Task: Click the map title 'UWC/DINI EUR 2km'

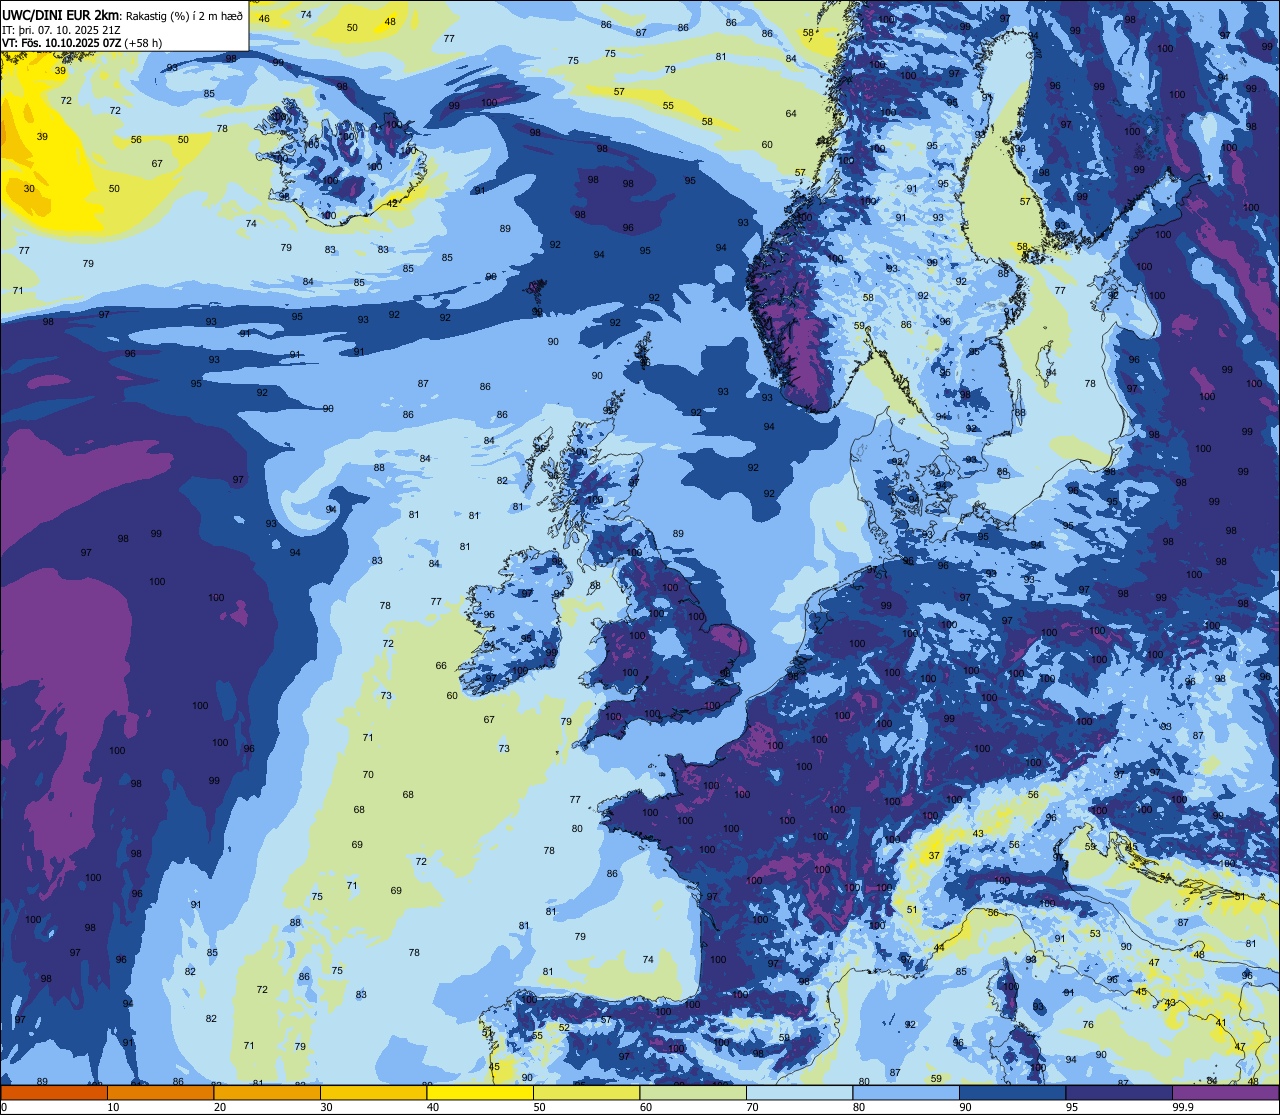Action: (61, 14)
